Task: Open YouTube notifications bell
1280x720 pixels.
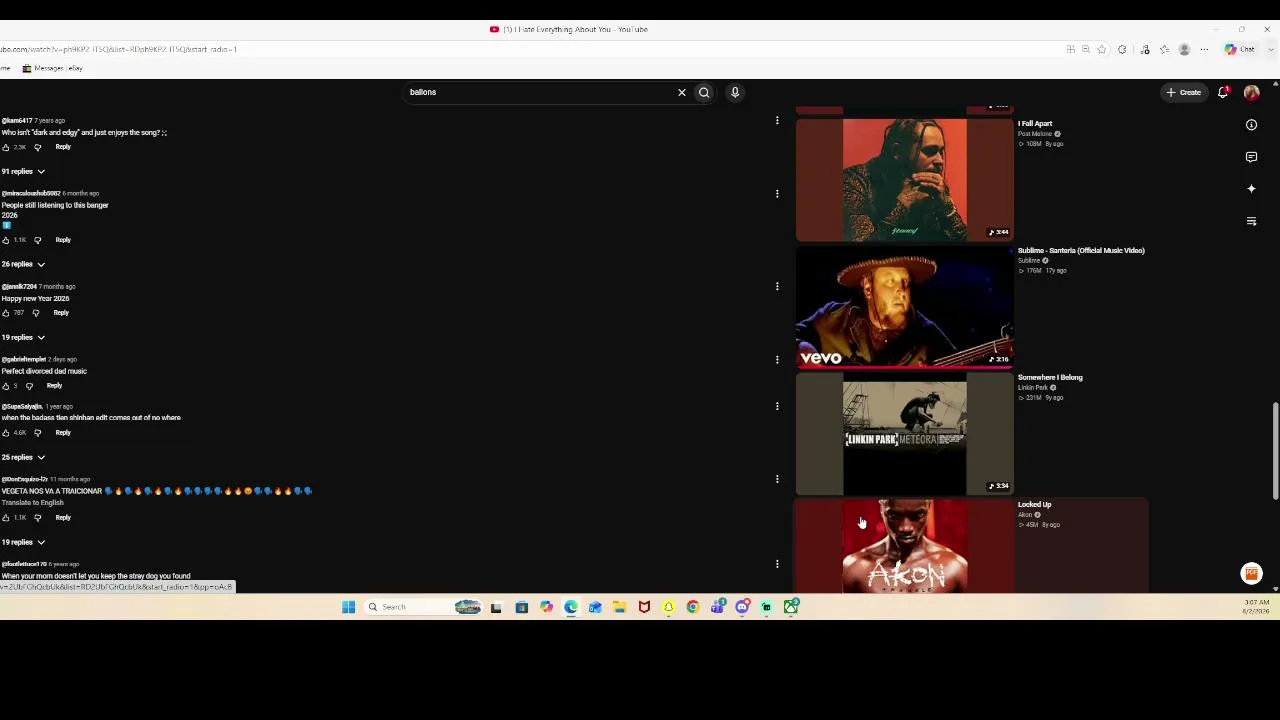Action: point(1223,92)
